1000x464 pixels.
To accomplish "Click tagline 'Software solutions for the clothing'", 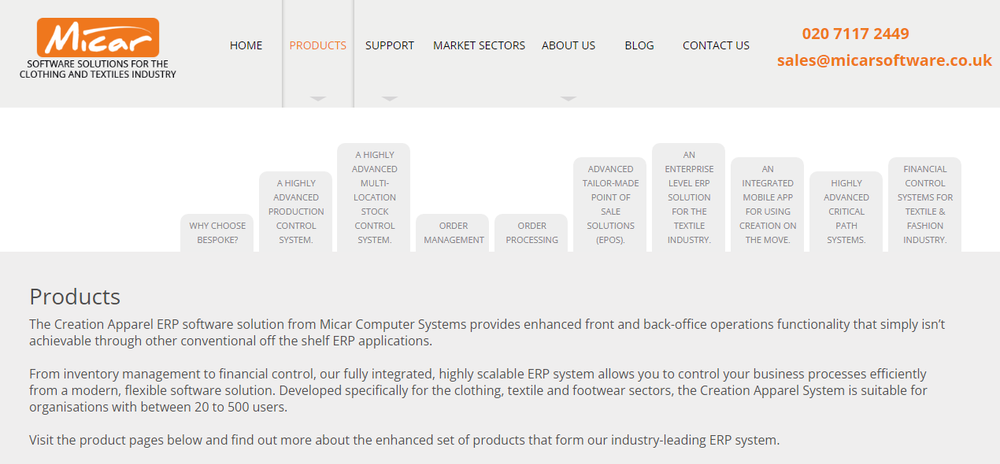I will (98, 69).
